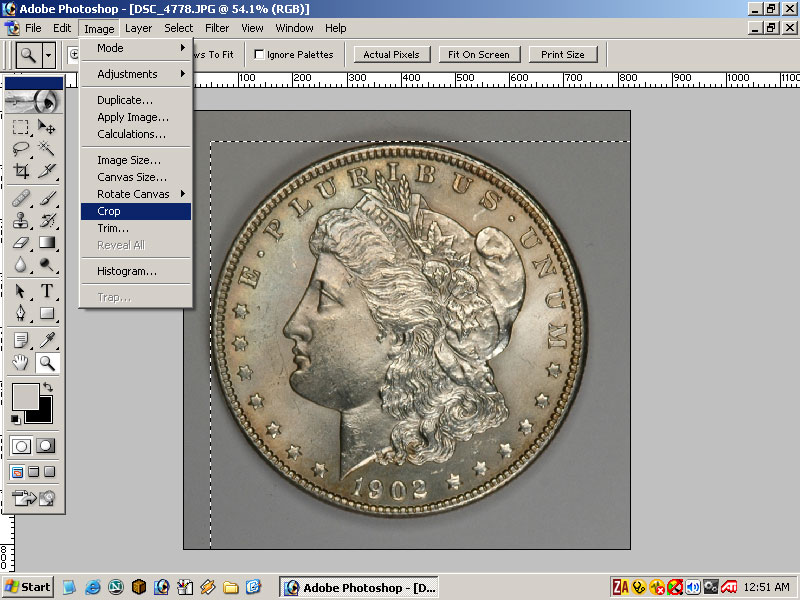Choose the Magic Wand tool
The image size is (800, 600).
coord(47,149)
